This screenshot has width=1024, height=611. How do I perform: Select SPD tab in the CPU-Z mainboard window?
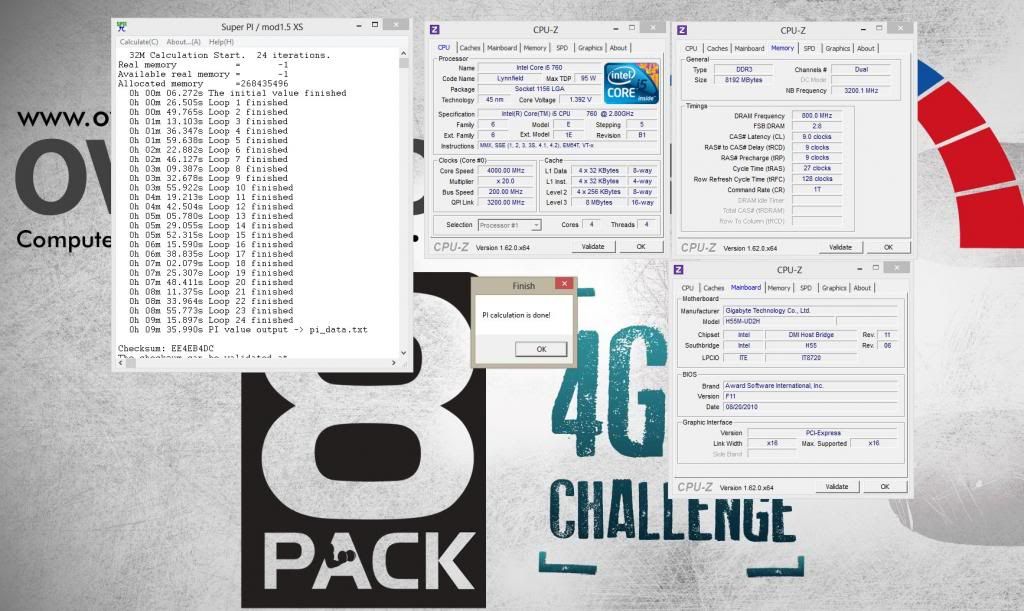[x=807, y=288]
